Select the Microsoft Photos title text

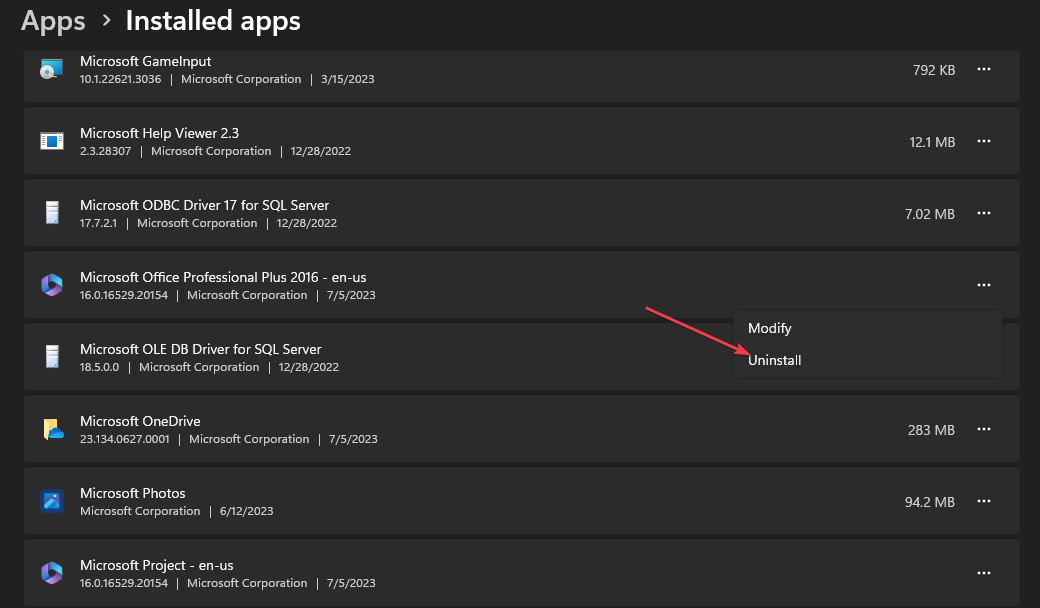133,493
